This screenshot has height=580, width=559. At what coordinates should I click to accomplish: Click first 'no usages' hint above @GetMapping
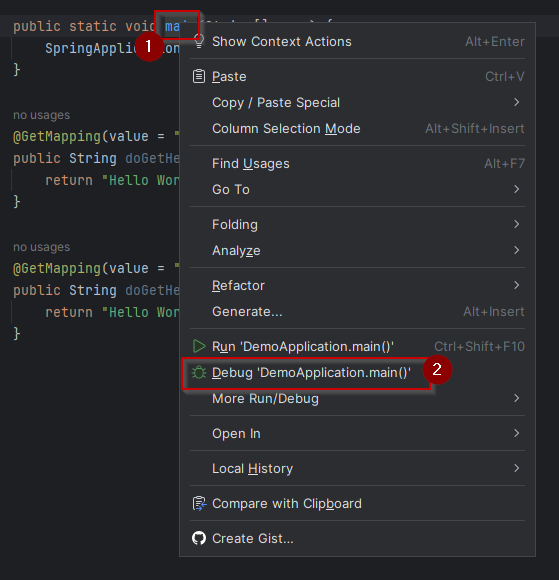pos(41,115)
